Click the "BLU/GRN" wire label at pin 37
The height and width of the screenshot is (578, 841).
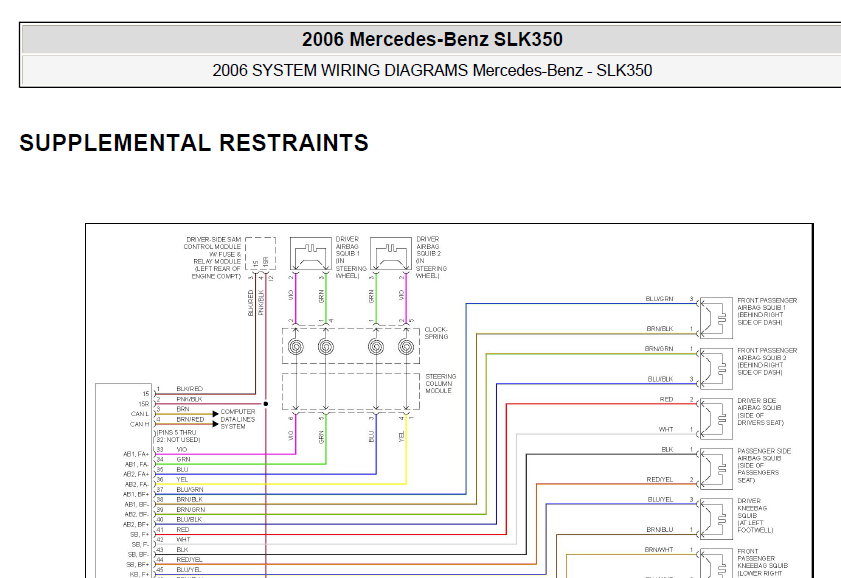click(190, 490)
